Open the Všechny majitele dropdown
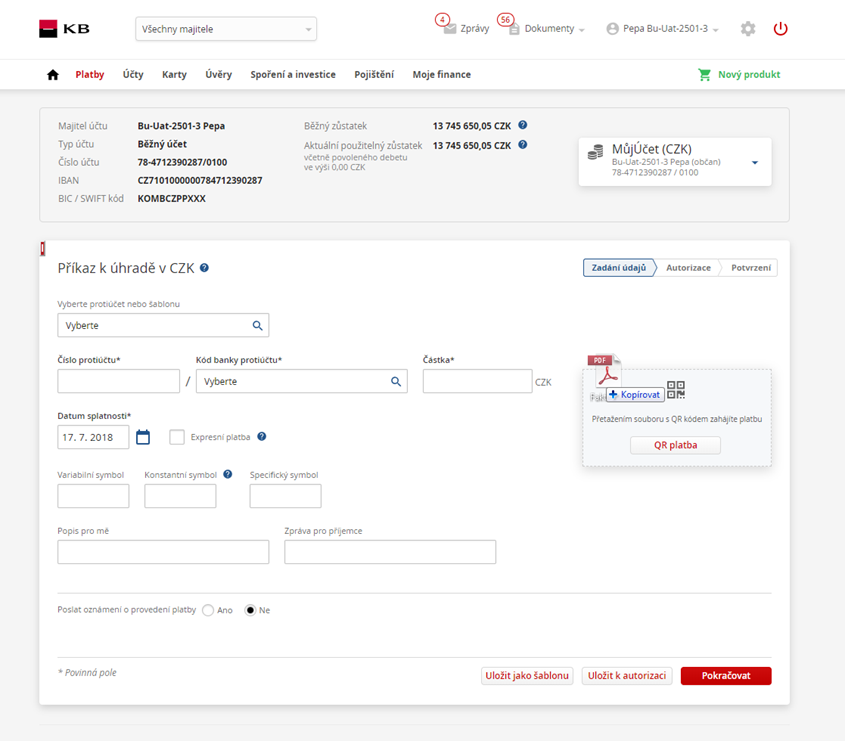Image resolution: width=845 pixels, height=741 pixels. [226, 29]
